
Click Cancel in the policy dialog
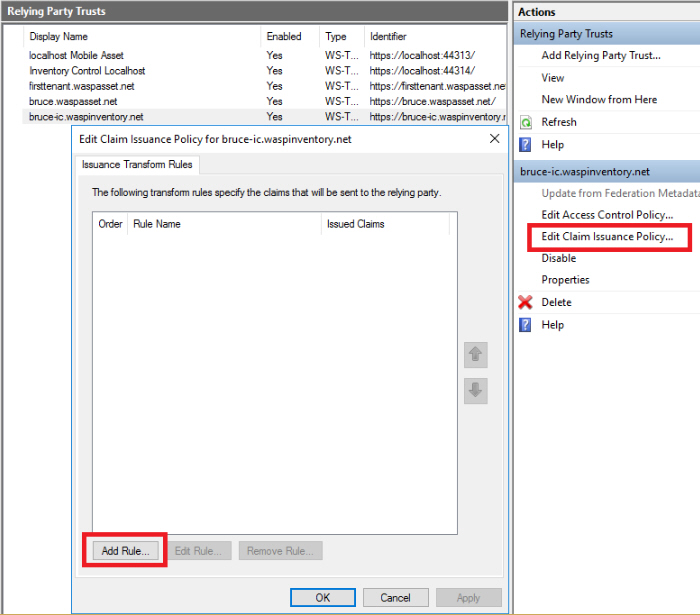(395, 598)
